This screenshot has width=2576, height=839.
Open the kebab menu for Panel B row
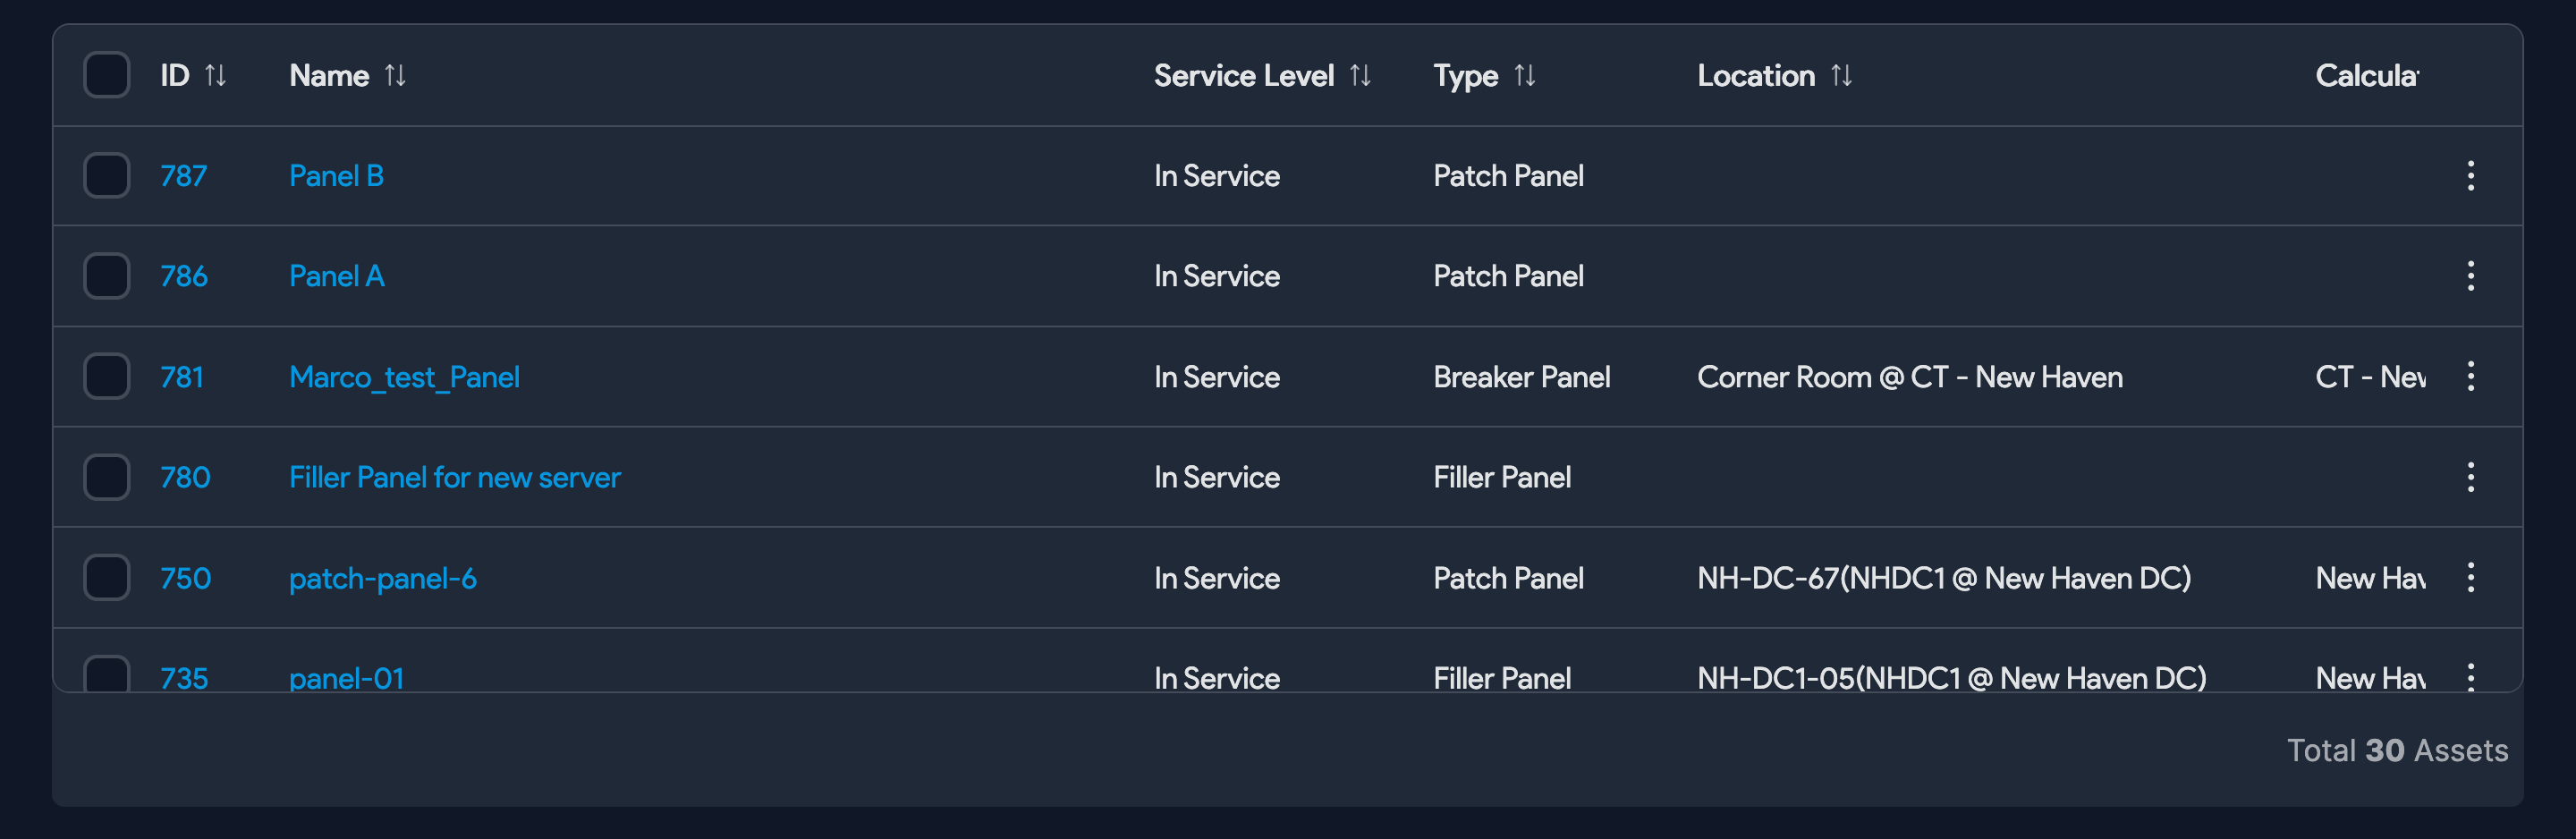2470,175
